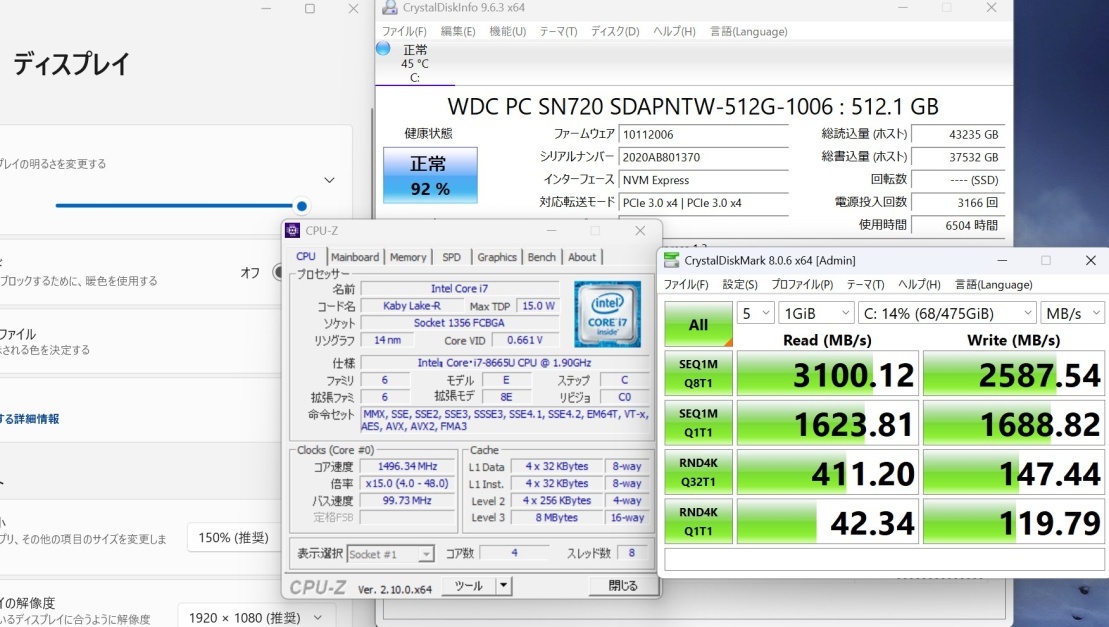Click the RND4K Q1T1 read result 42.34
This screenshot has width=1109, height=627.
(828, 521)
